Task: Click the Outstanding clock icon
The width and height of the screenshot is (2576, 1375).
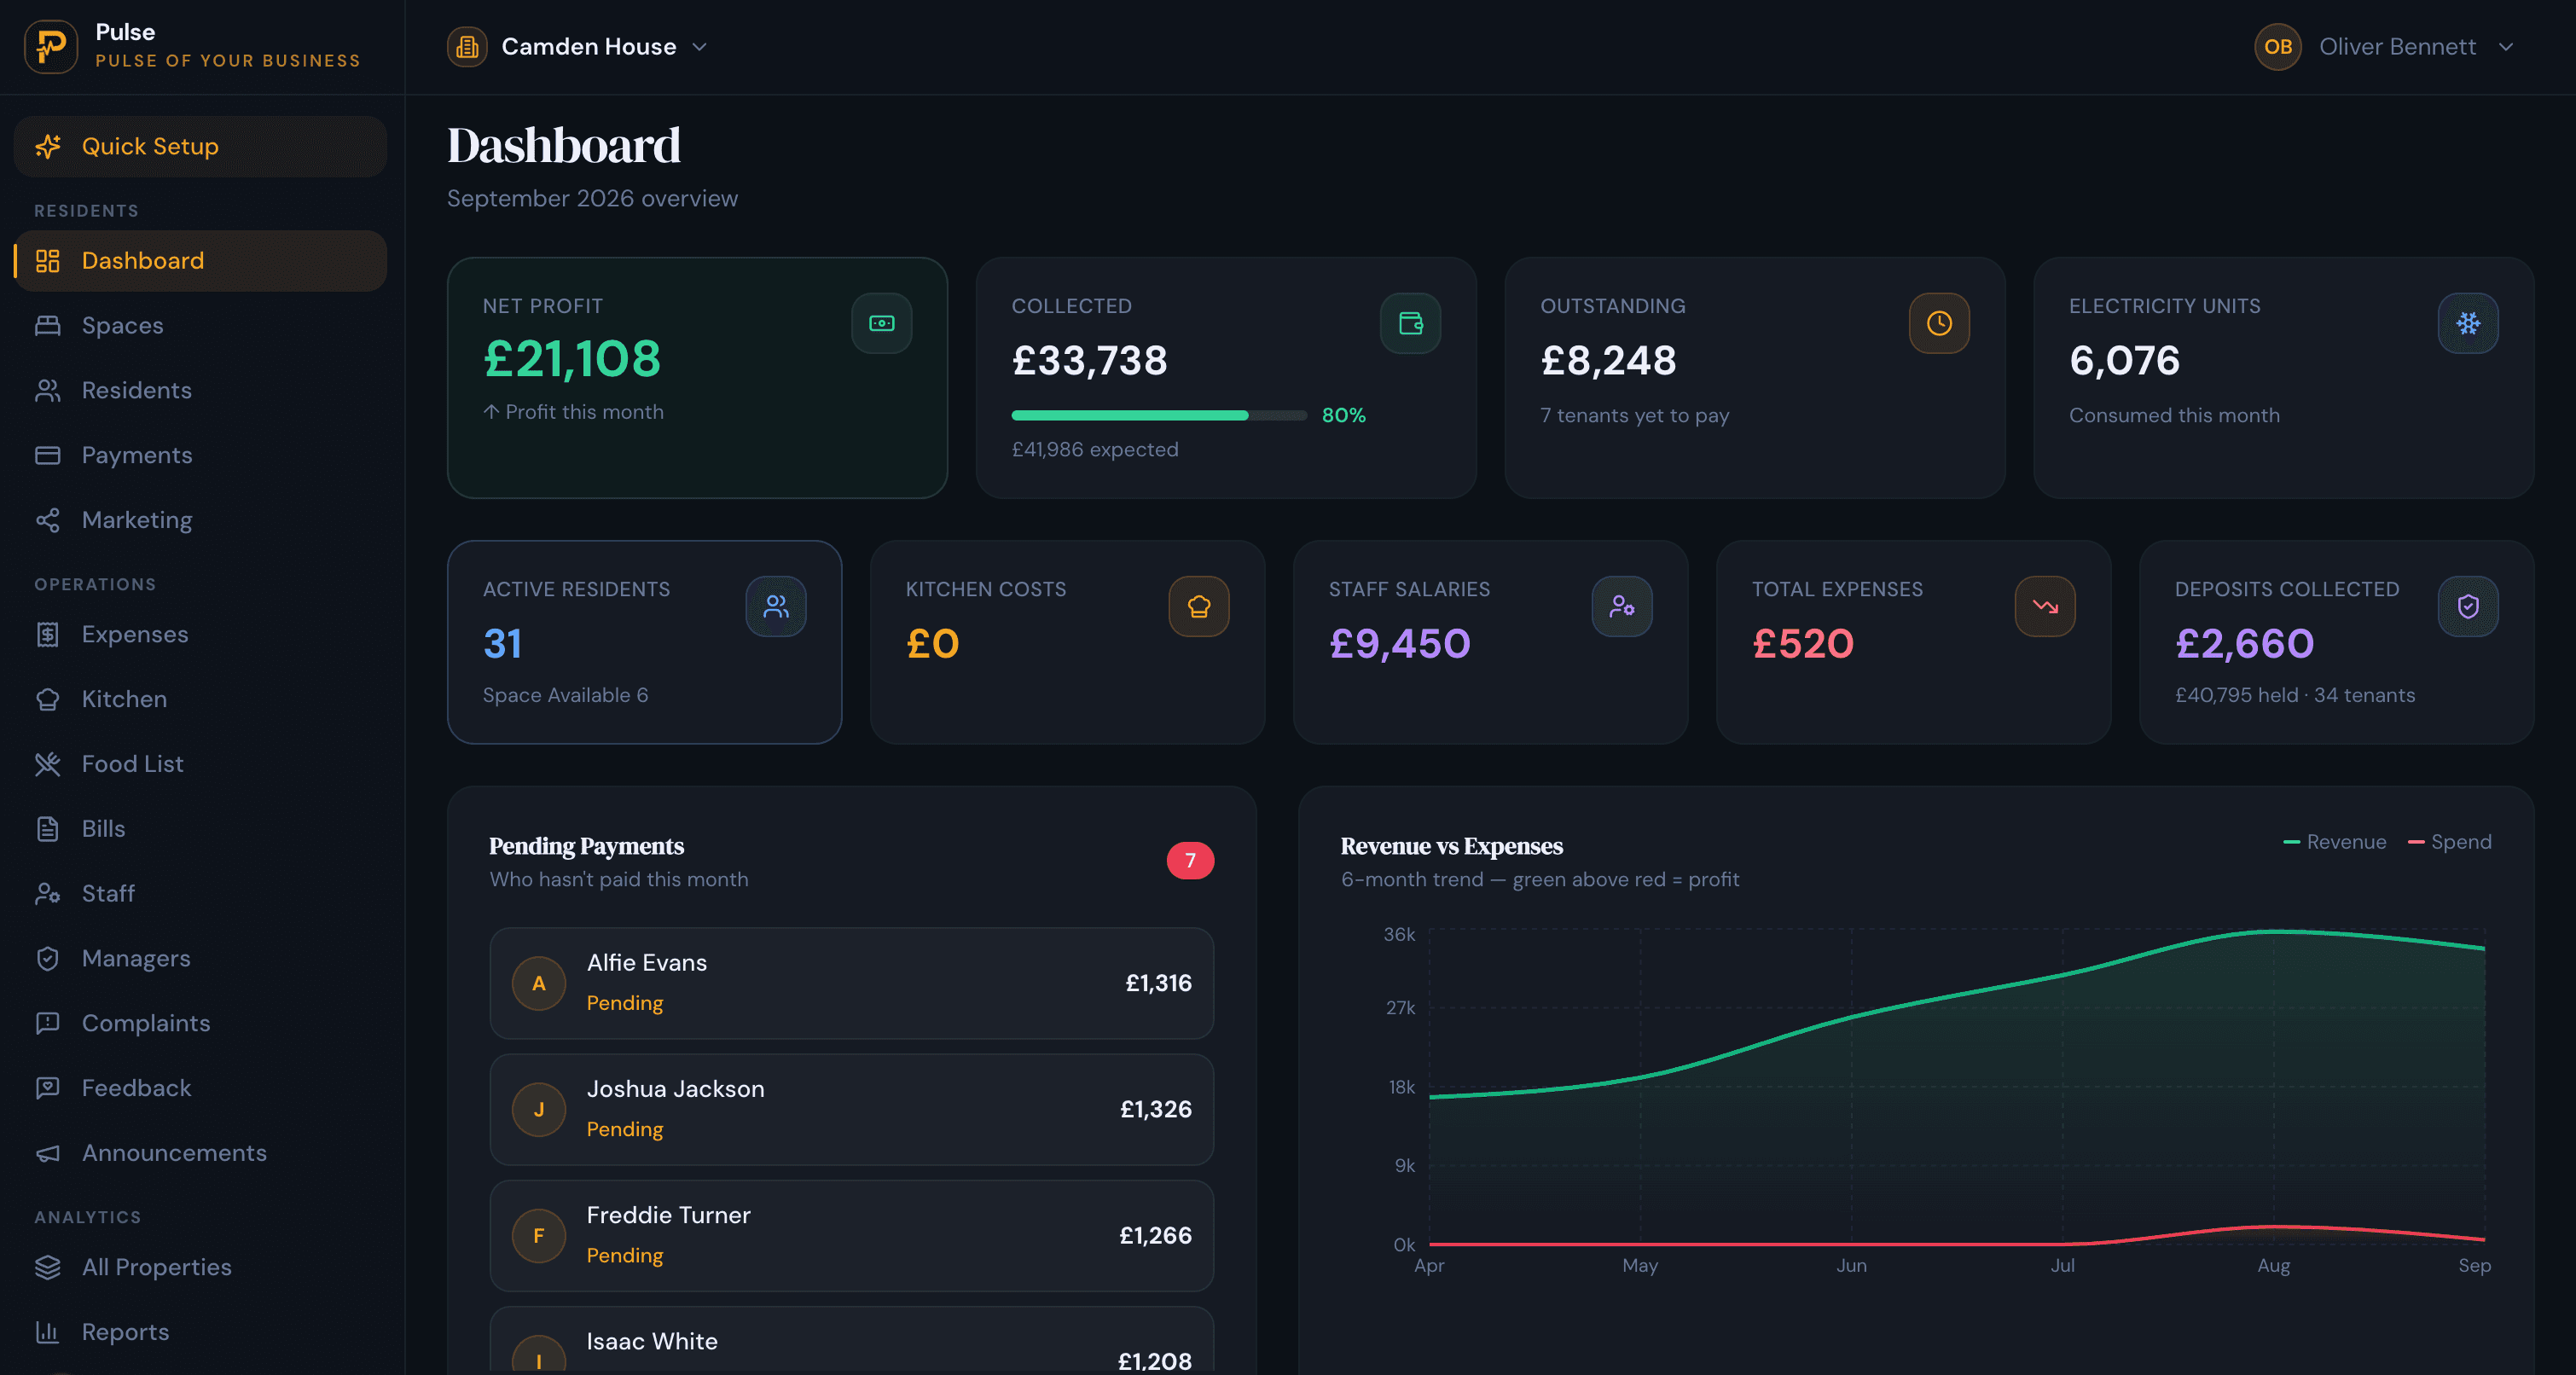Action: [1939, 323]
